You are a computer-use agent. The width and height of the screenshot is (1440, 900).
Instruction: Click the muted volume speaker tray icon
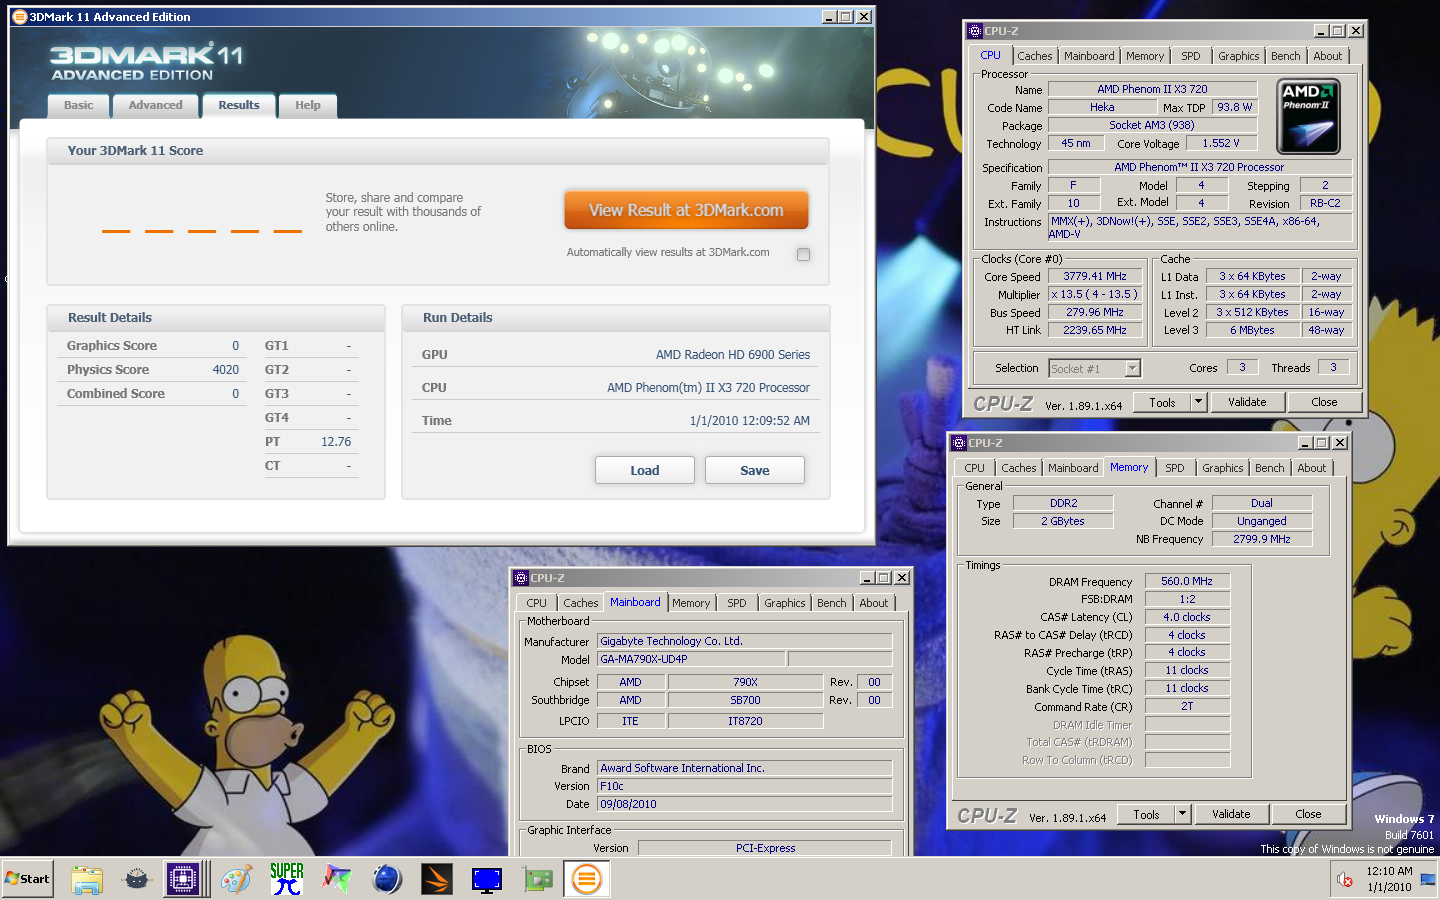[1345, 880]
